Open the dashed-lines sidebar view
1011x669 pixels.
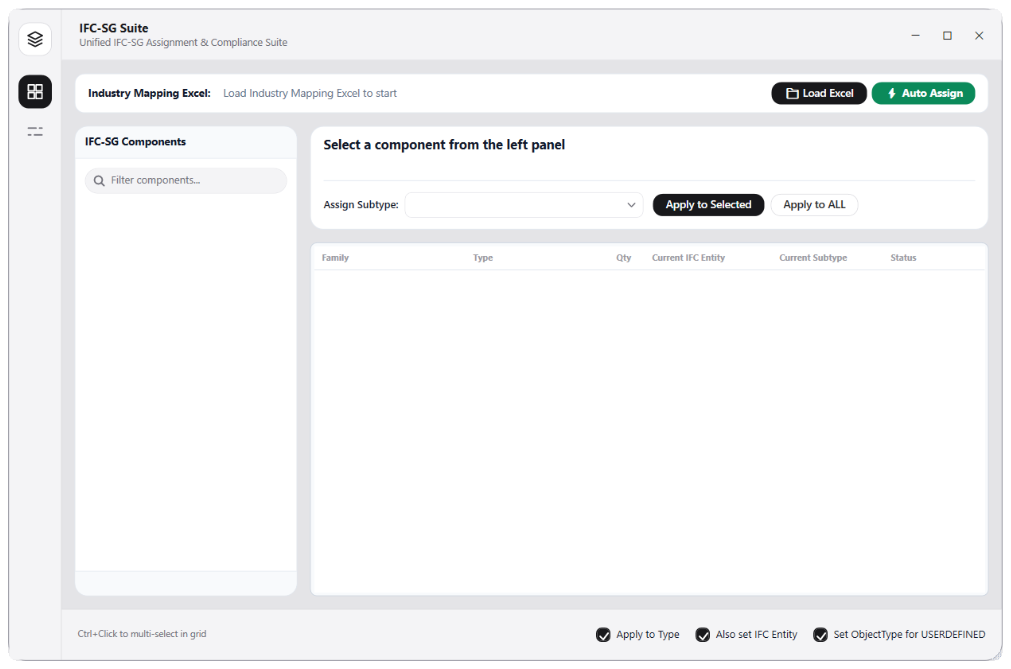point(35,131)
